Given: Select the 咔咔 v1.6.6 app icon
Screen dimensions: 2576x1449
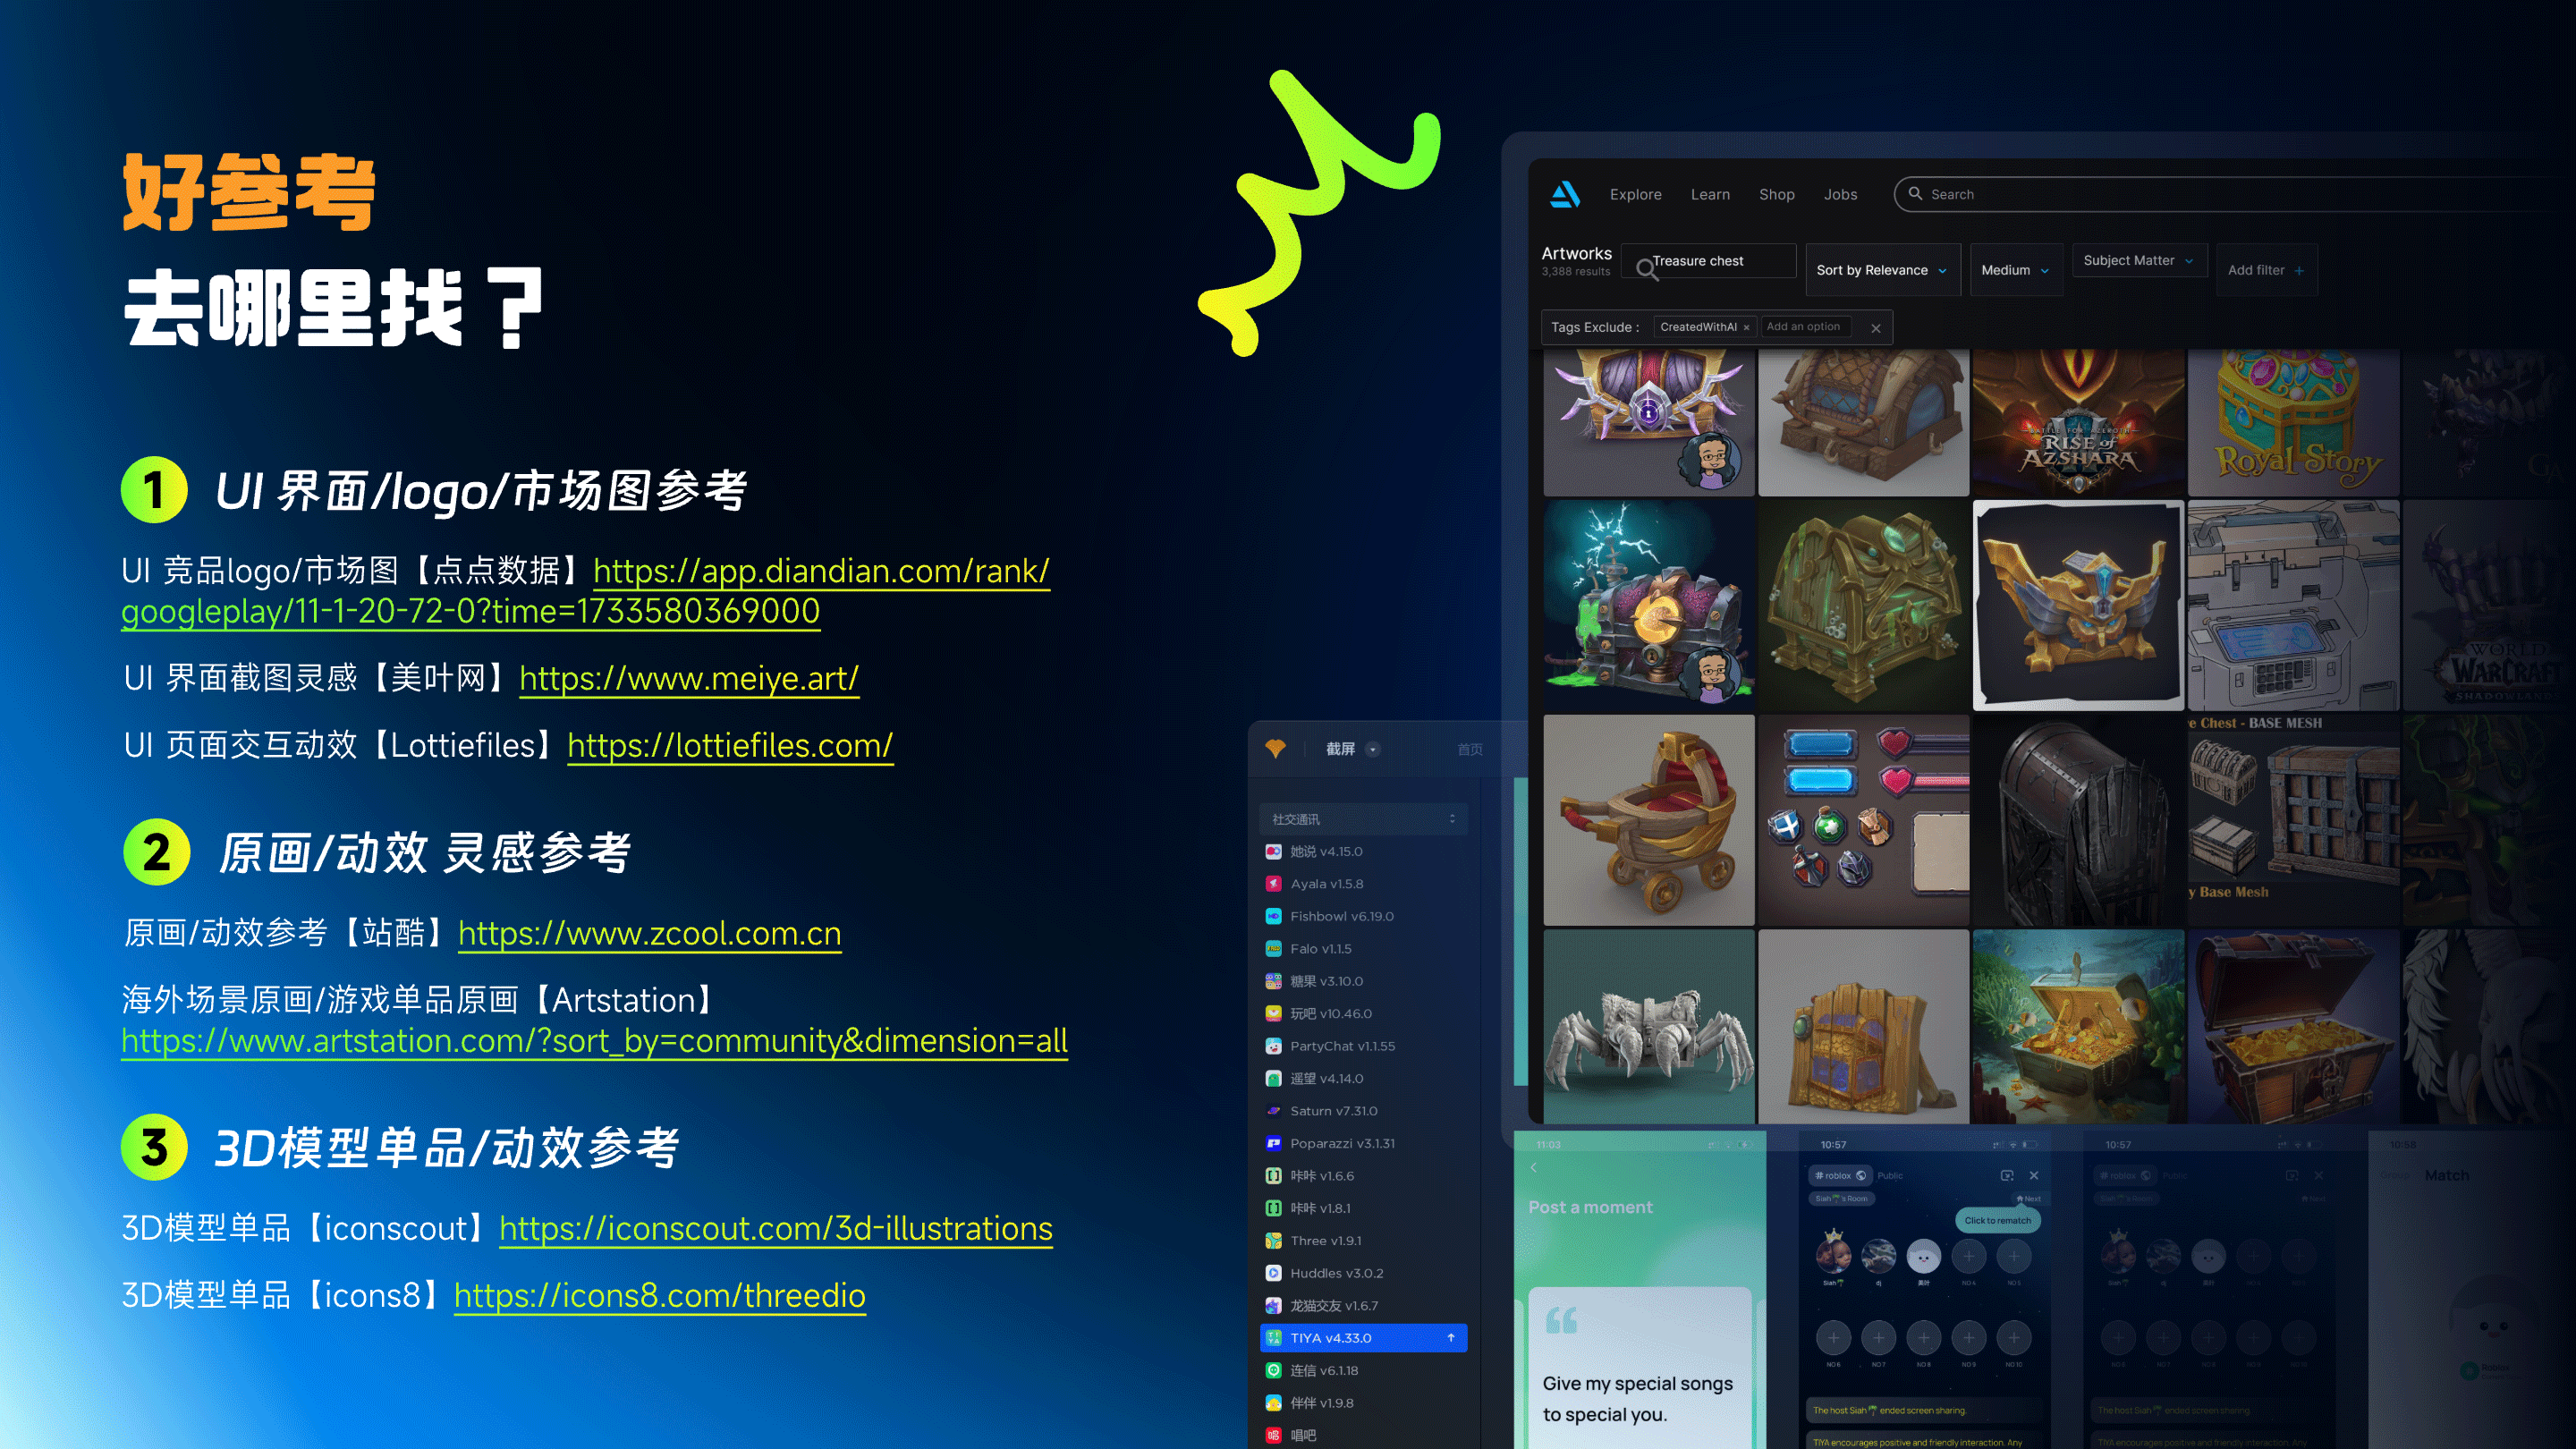Looking at the screenshot, I should tap(1273, 1176).
